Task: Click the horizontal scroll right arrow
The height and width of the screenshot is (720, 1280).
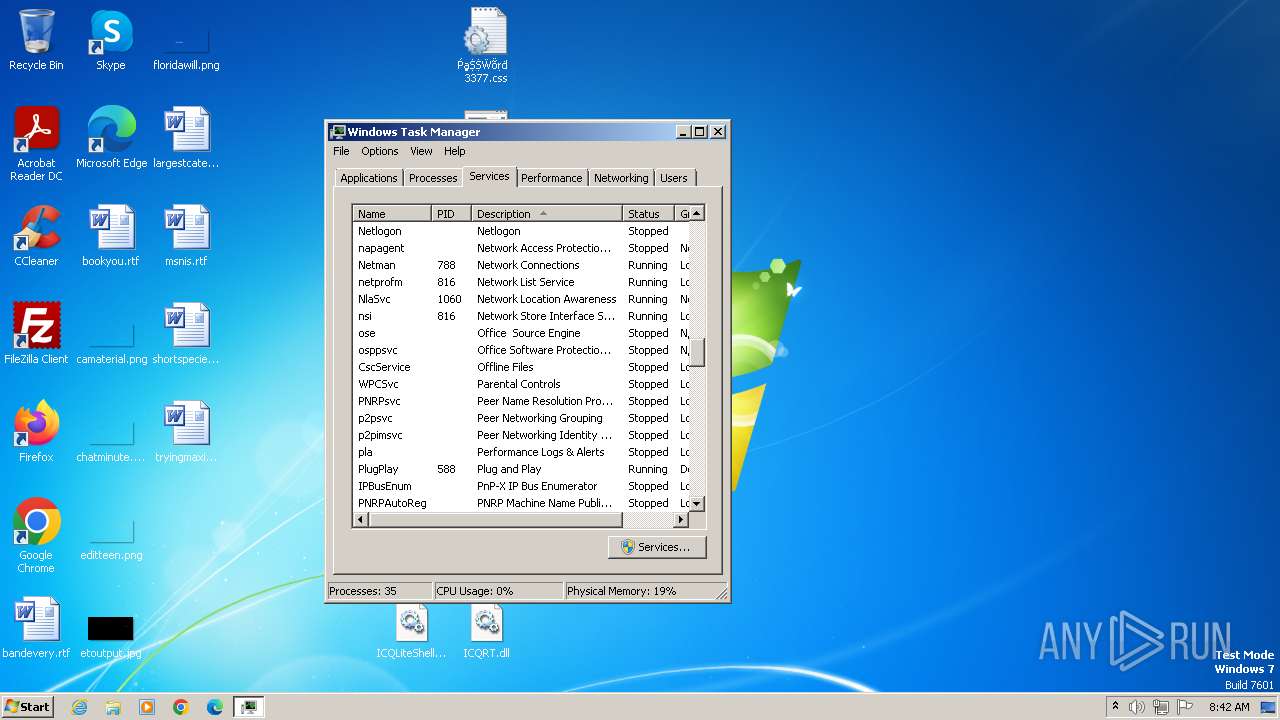Action: [681, 520]
